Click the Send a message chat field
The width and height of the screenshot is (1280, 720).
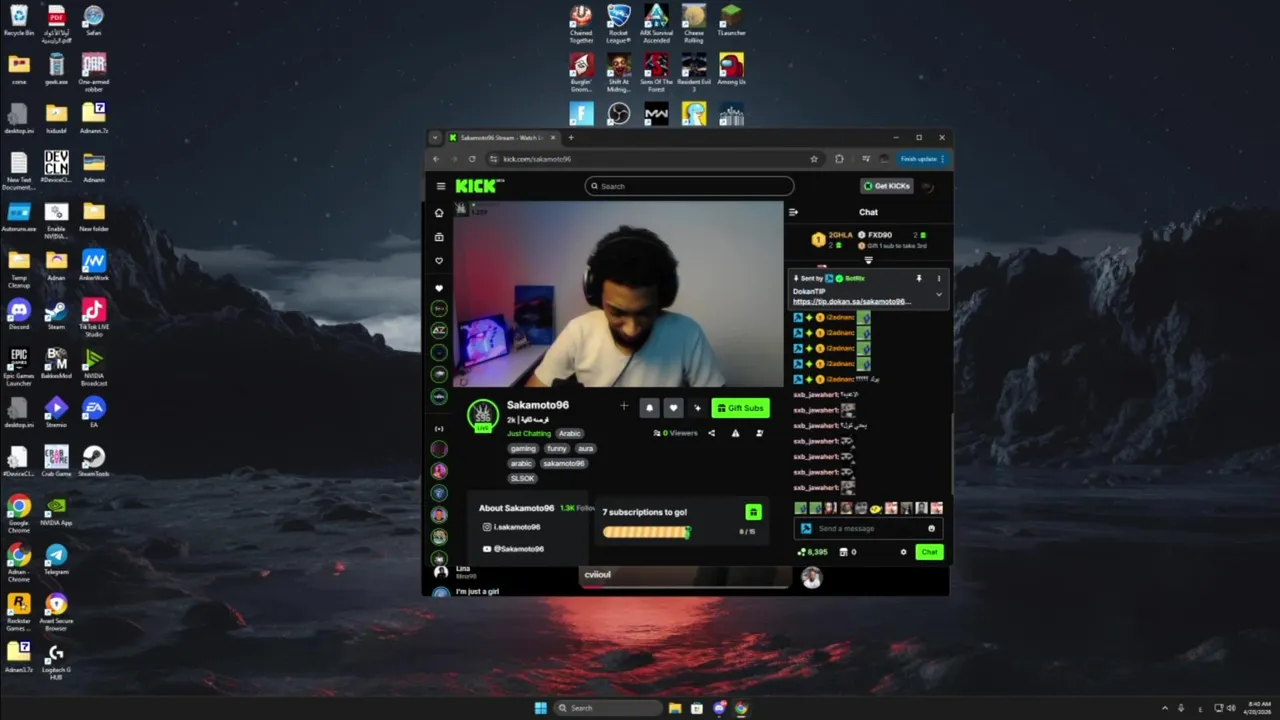pos(868,528)
